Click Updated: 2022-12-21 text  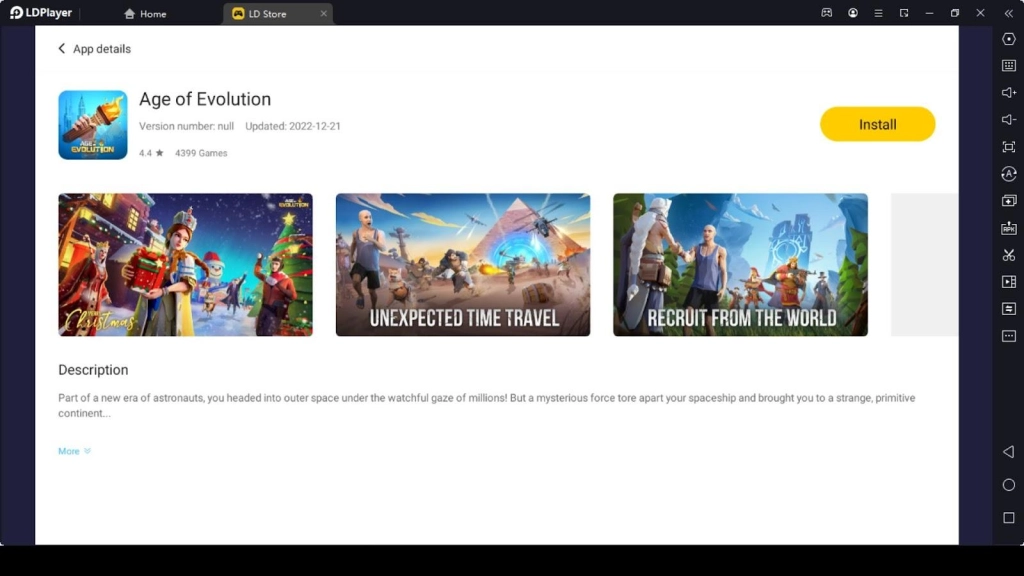click(293, 126)
